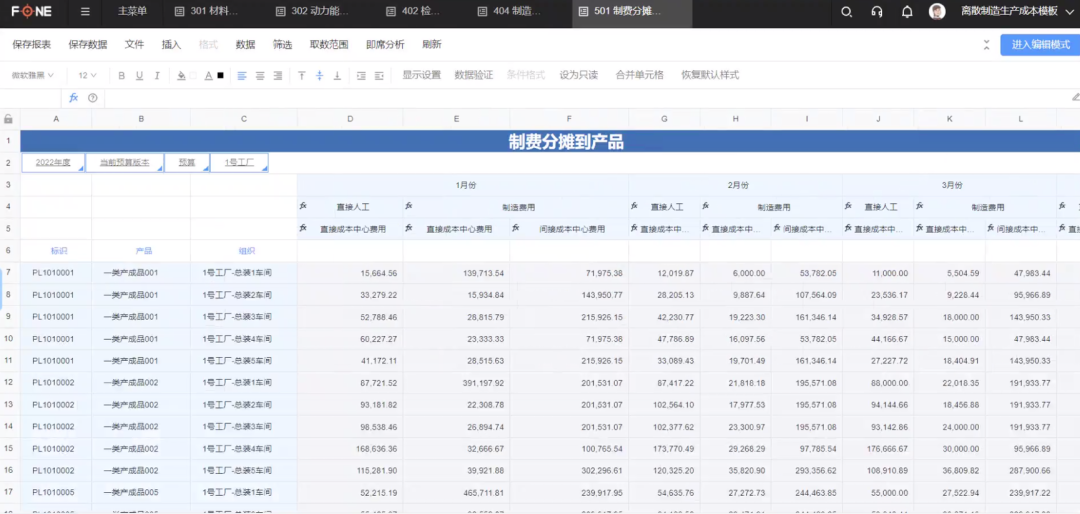Open the 插入 menu
This screenshot has width=1080, height=514.
pos(172,45)
